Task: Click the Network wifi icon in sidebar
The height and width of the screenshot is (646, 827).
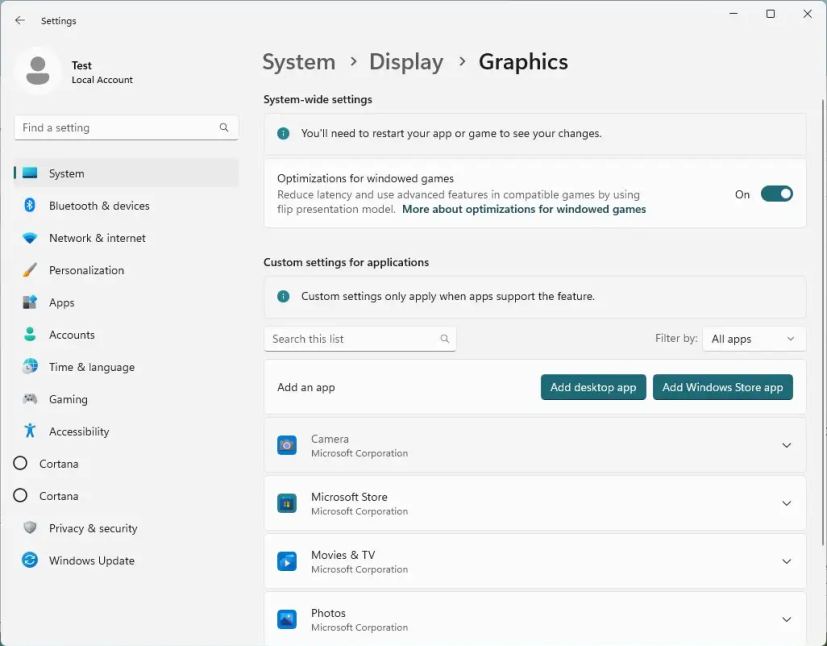Action: [30, 238]
